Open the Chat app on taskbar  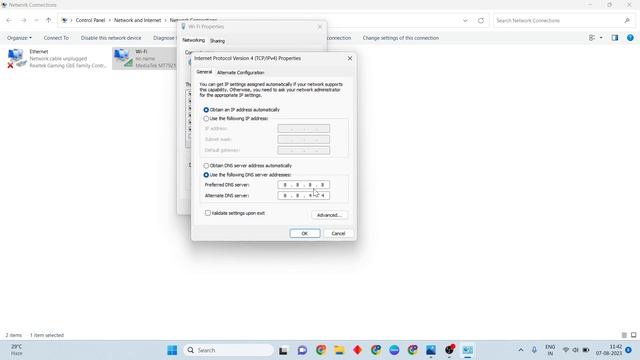click(x=302, y=350)
